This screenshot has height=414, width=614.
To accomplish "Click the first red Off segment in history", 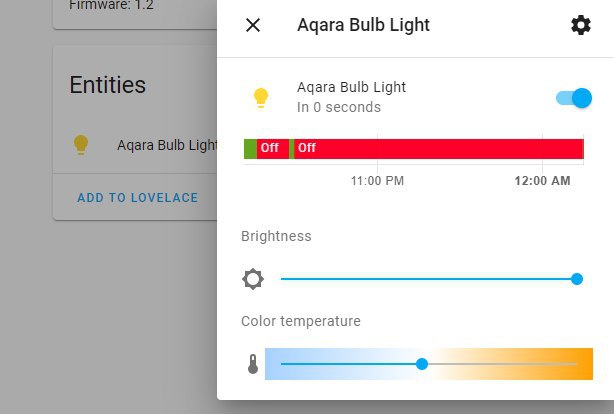I will (273, 149).
